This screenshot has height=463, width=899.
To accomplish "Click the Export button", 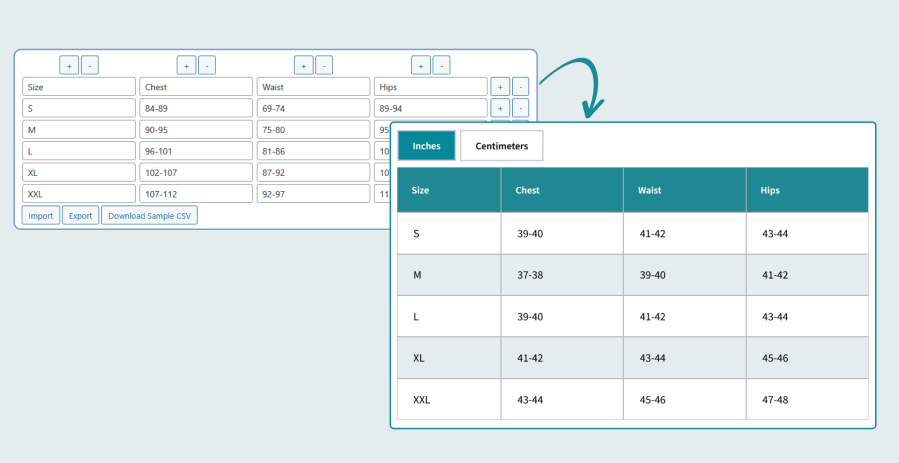I will point(80,215).
